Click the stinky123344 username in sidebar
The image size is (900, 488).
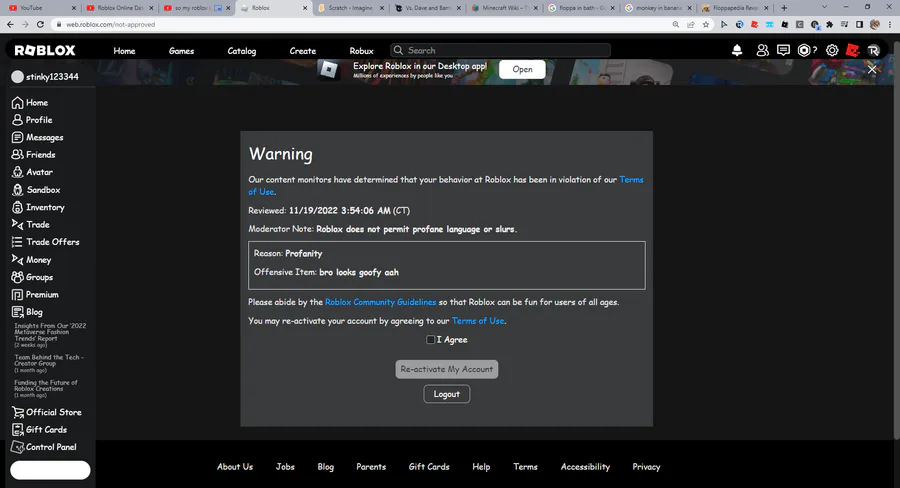[x=52, y=77]
